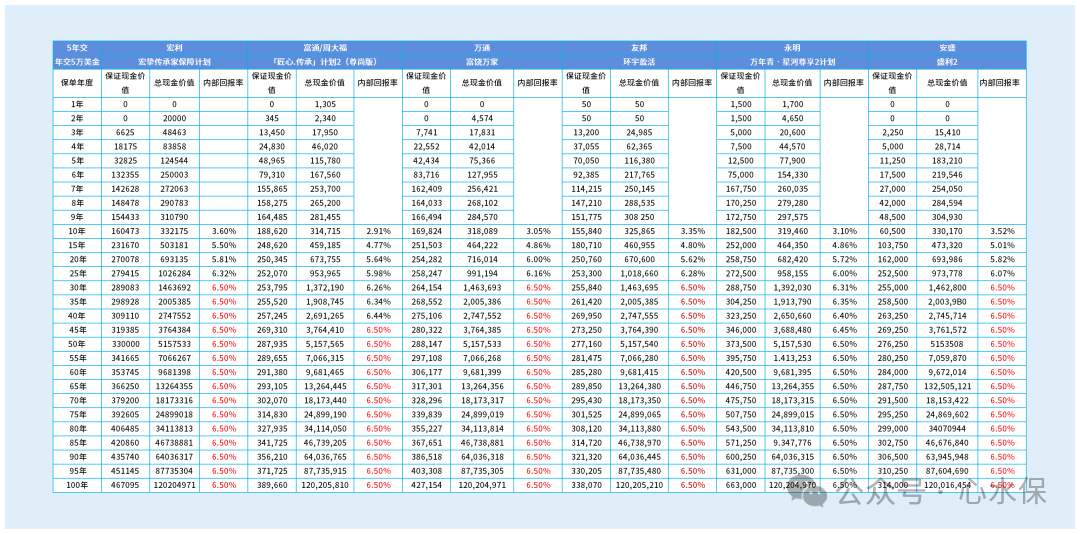The height and width of the screenshot is (534, 1080).
Task: Click the '2.91%' return rate cell
Action: click(x=378, y=230)
